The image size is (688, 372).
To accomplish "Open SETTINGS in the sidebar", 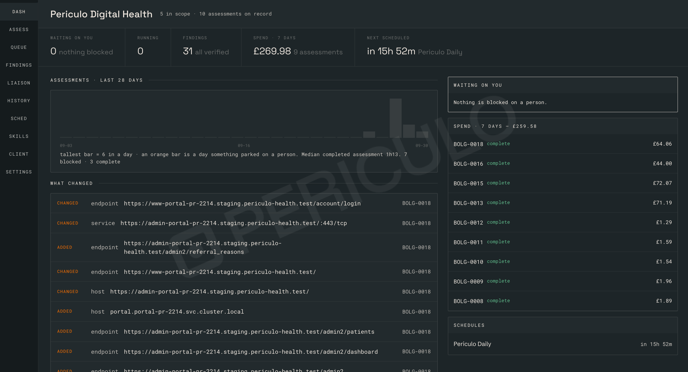I will 19,172.
